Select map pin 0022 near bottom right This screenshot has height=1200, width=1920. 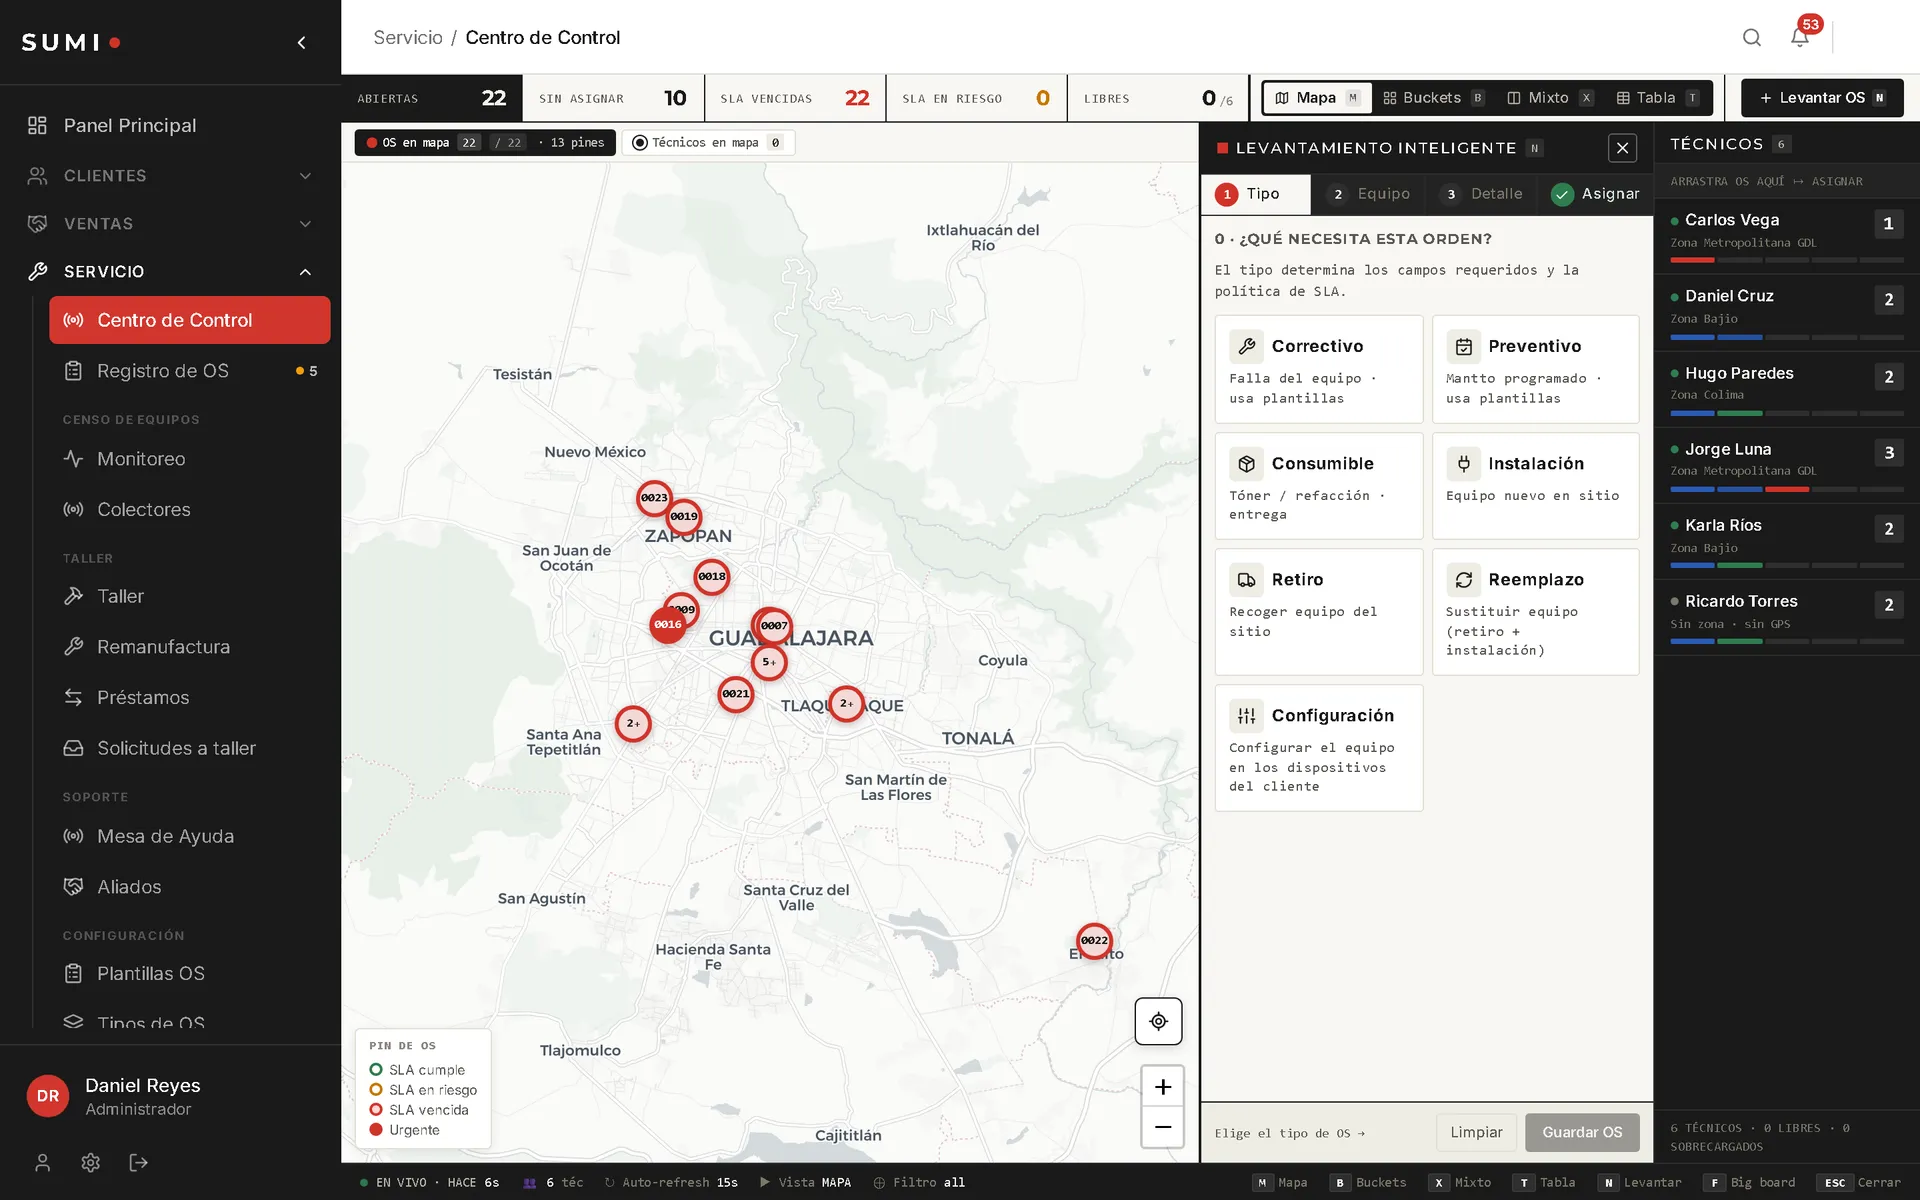coord(1094,940)
